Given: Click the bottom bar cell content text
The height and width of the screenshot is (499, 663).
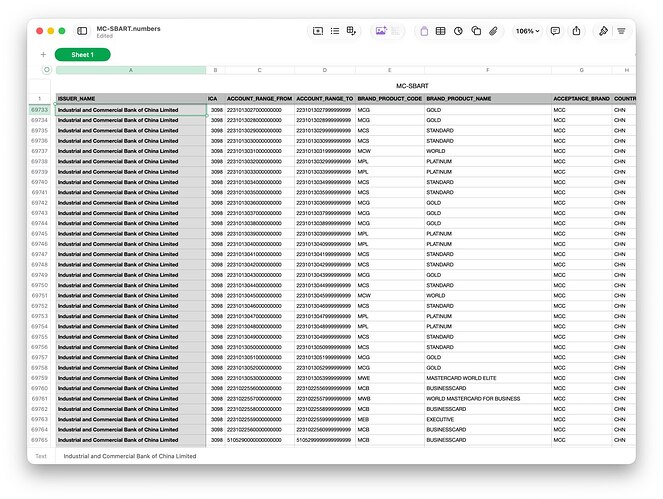Looking at the screenshot, I should tap(130, 456).
